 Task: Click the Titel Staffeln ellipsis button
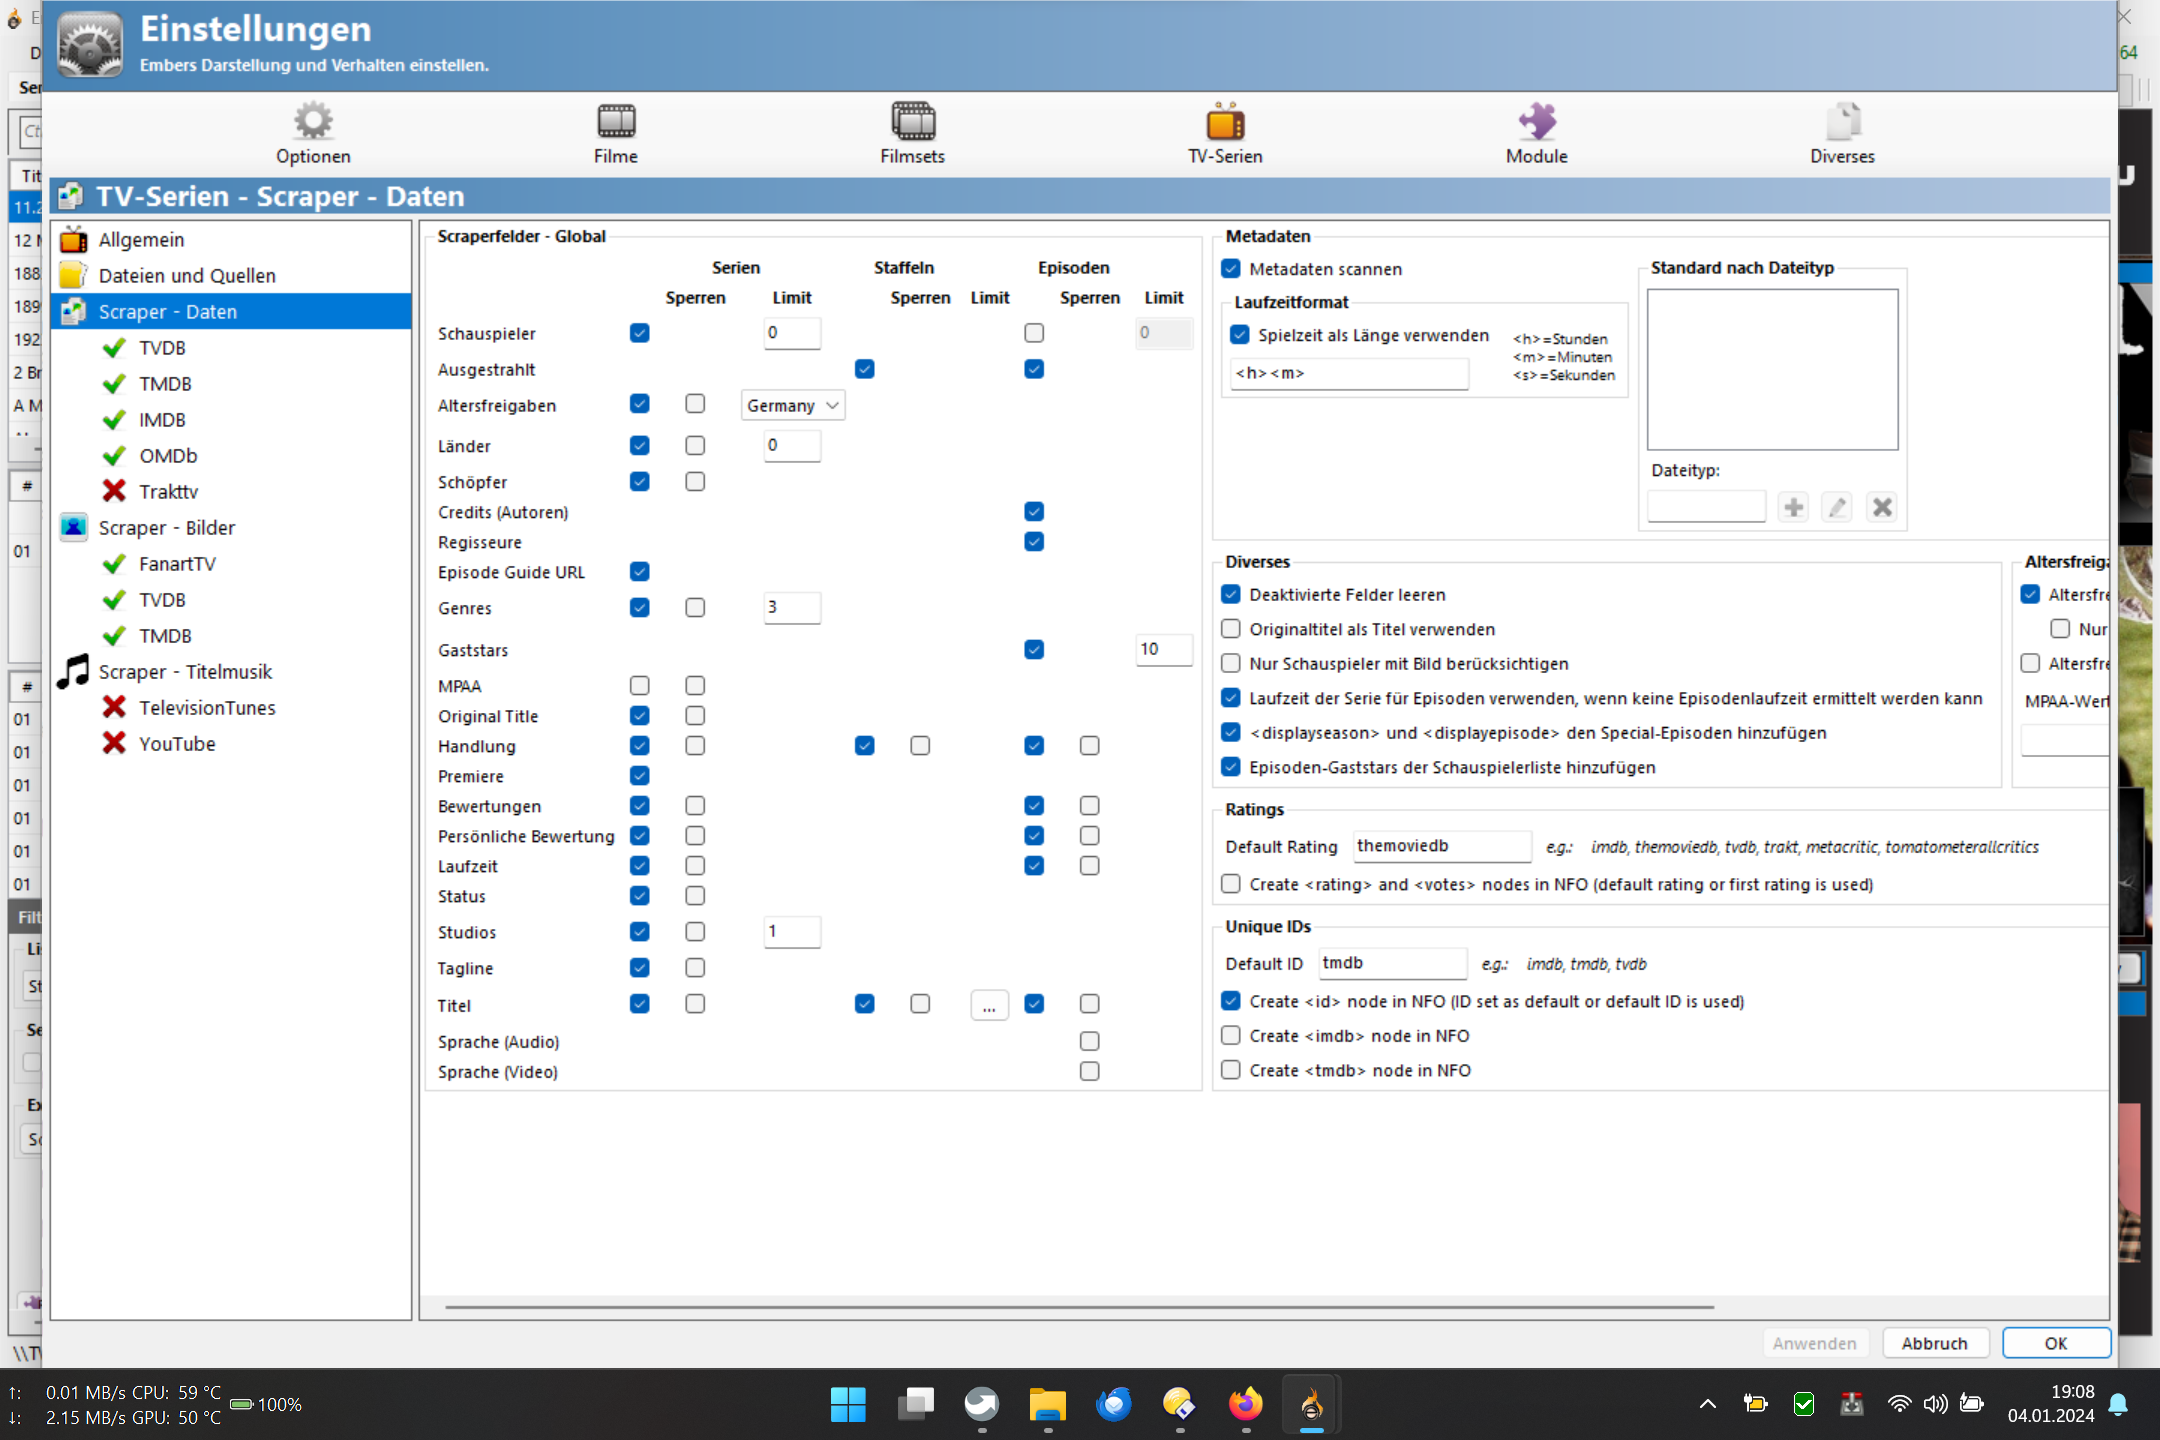pos(989,1005)
